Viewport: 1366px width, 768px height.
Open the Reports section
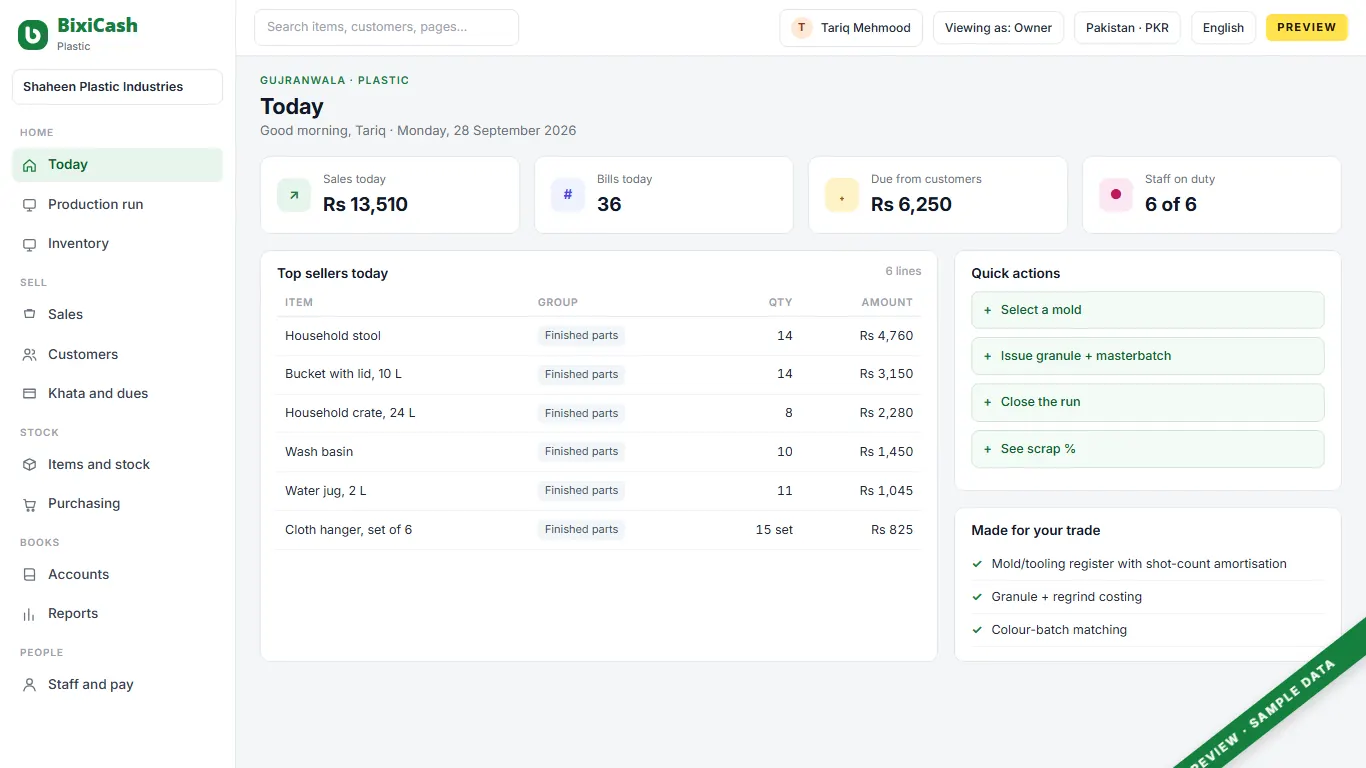[x=117, y=614]
